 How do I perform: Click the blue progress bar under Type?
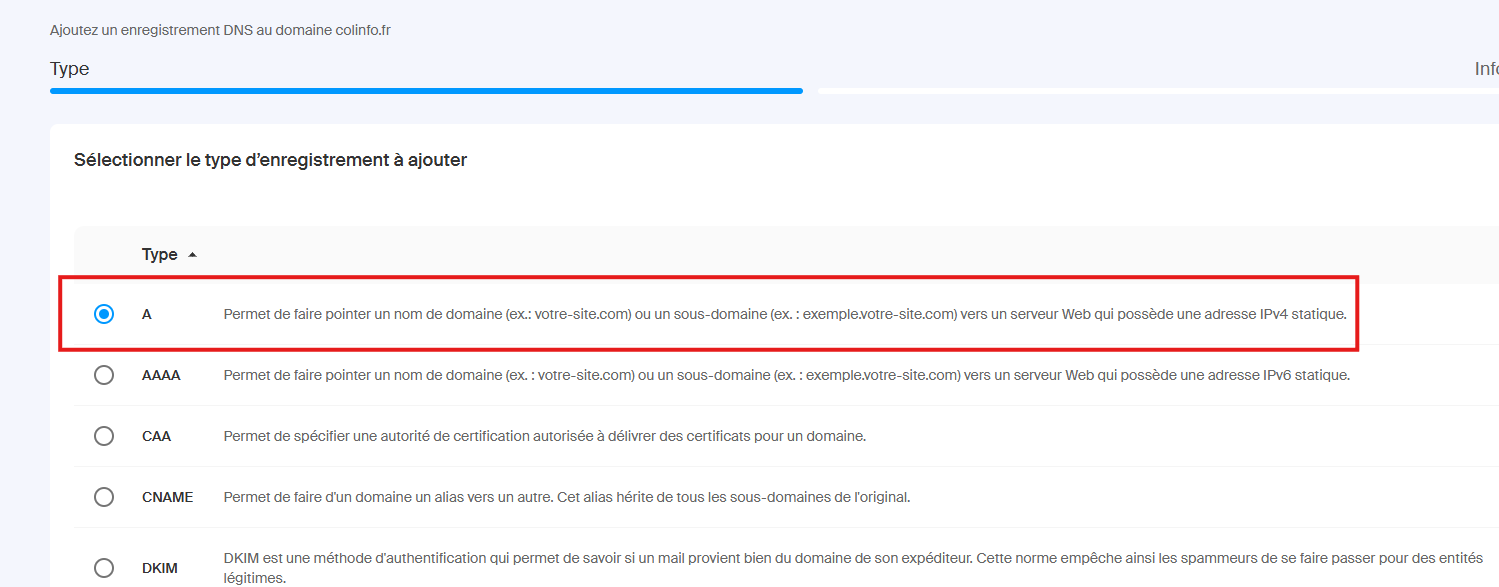click(x=426, y=91)
